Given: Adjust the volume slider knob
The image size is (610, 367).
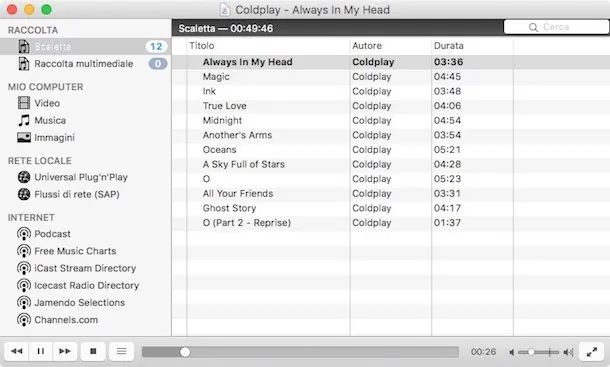Looking at the screenshot, I should click(531, 352).
